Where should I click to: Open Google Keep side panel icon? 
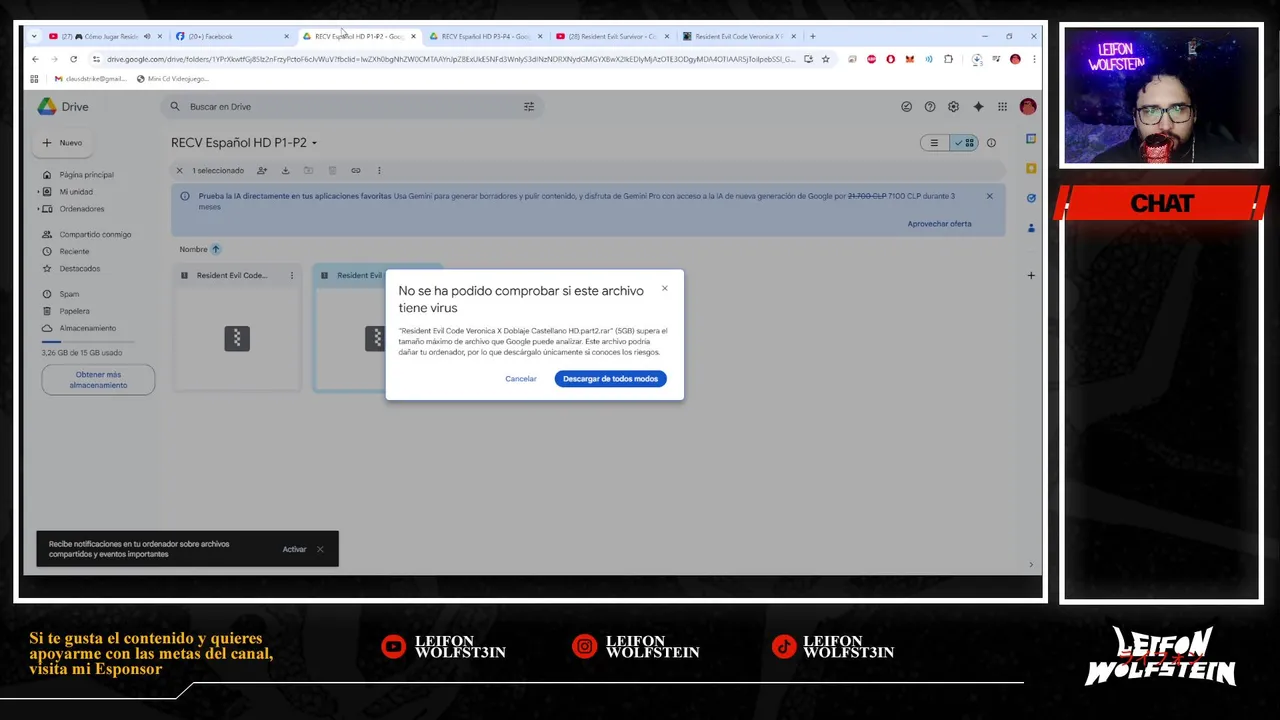click(1031, 168)
